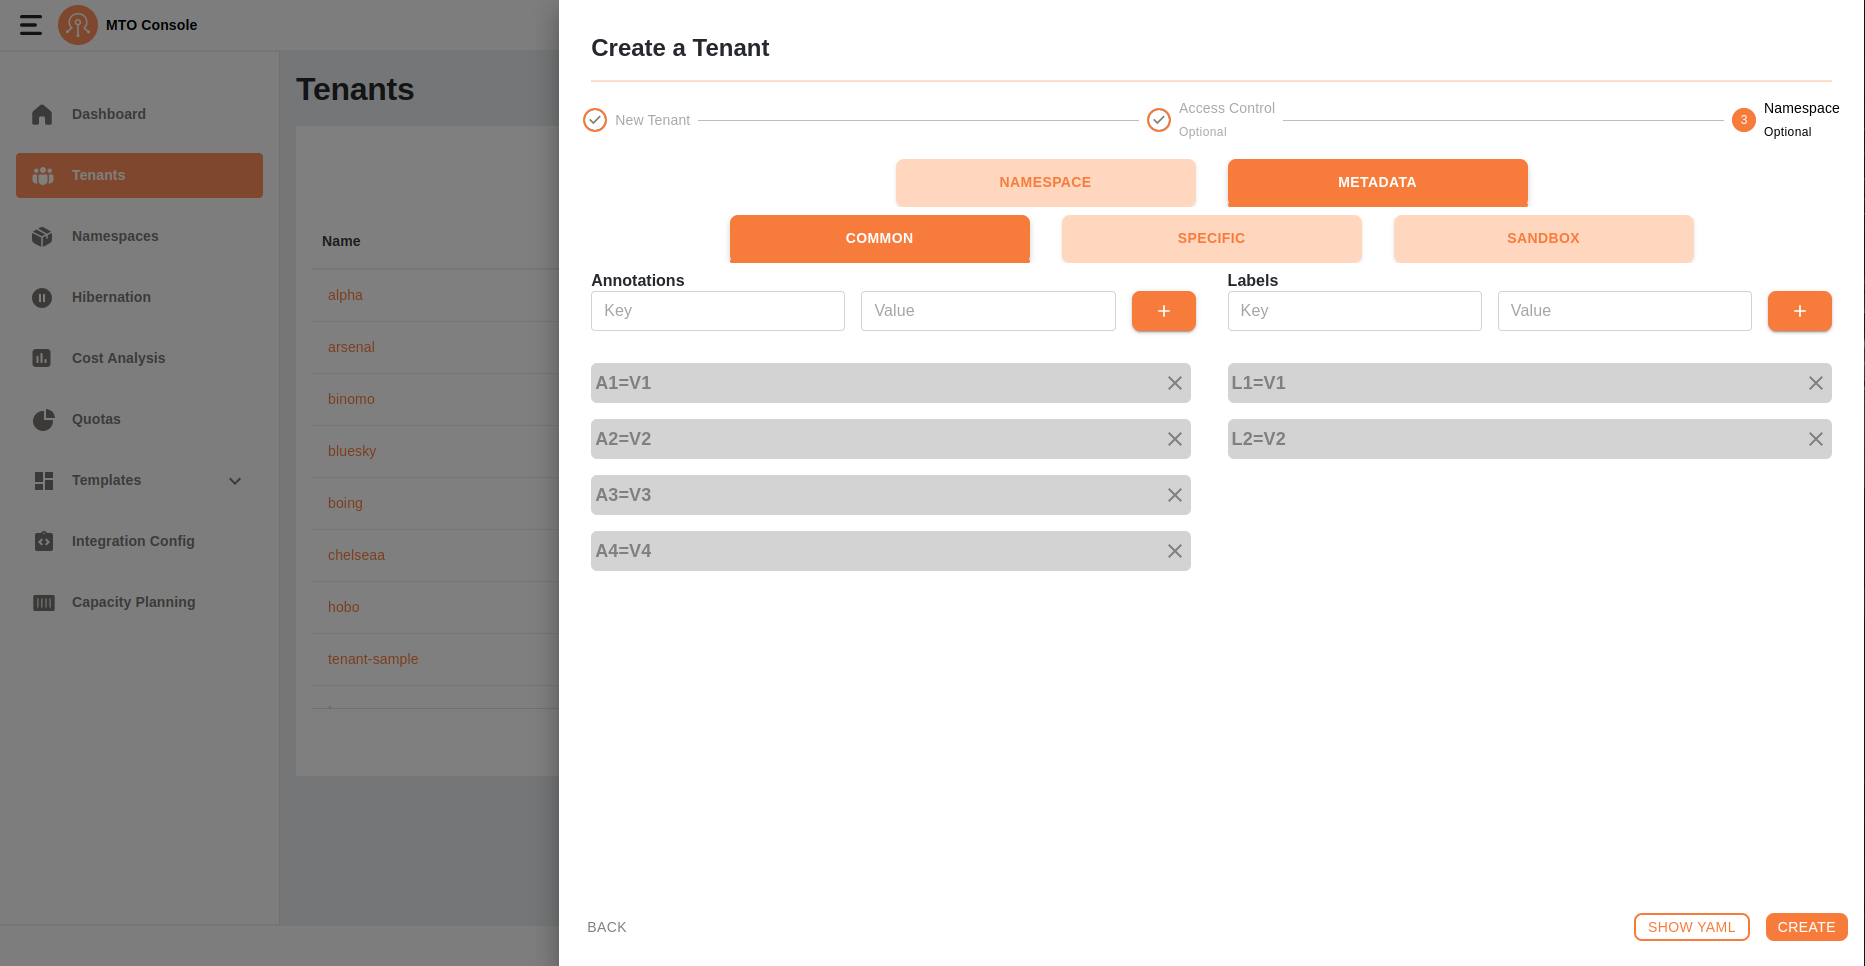Go BACK to previous step

click(607, 927)
